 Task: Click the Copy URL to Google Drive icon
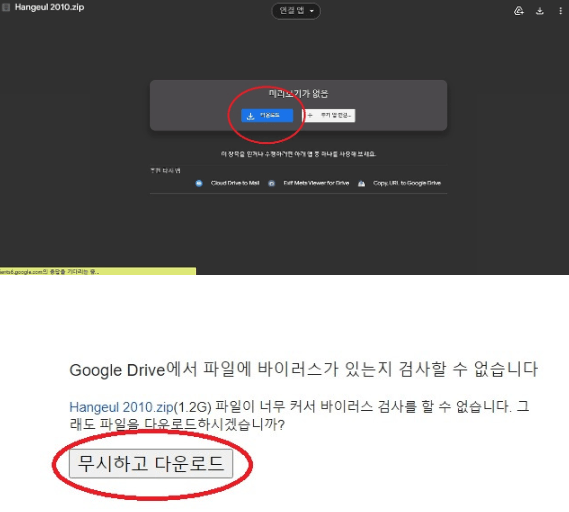361,183
